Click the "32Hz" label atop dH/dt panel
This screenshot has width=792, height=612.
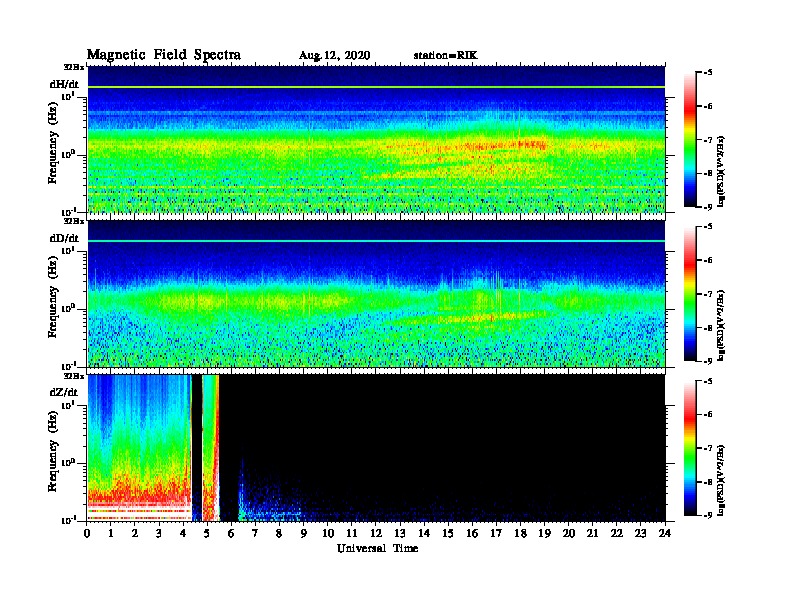74,67
